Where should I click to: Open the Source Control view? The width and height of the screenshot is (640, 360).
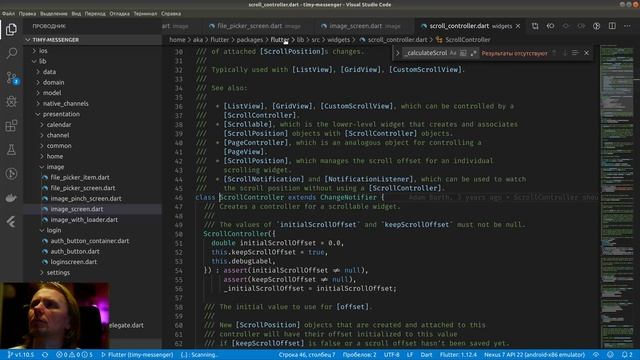11,77
